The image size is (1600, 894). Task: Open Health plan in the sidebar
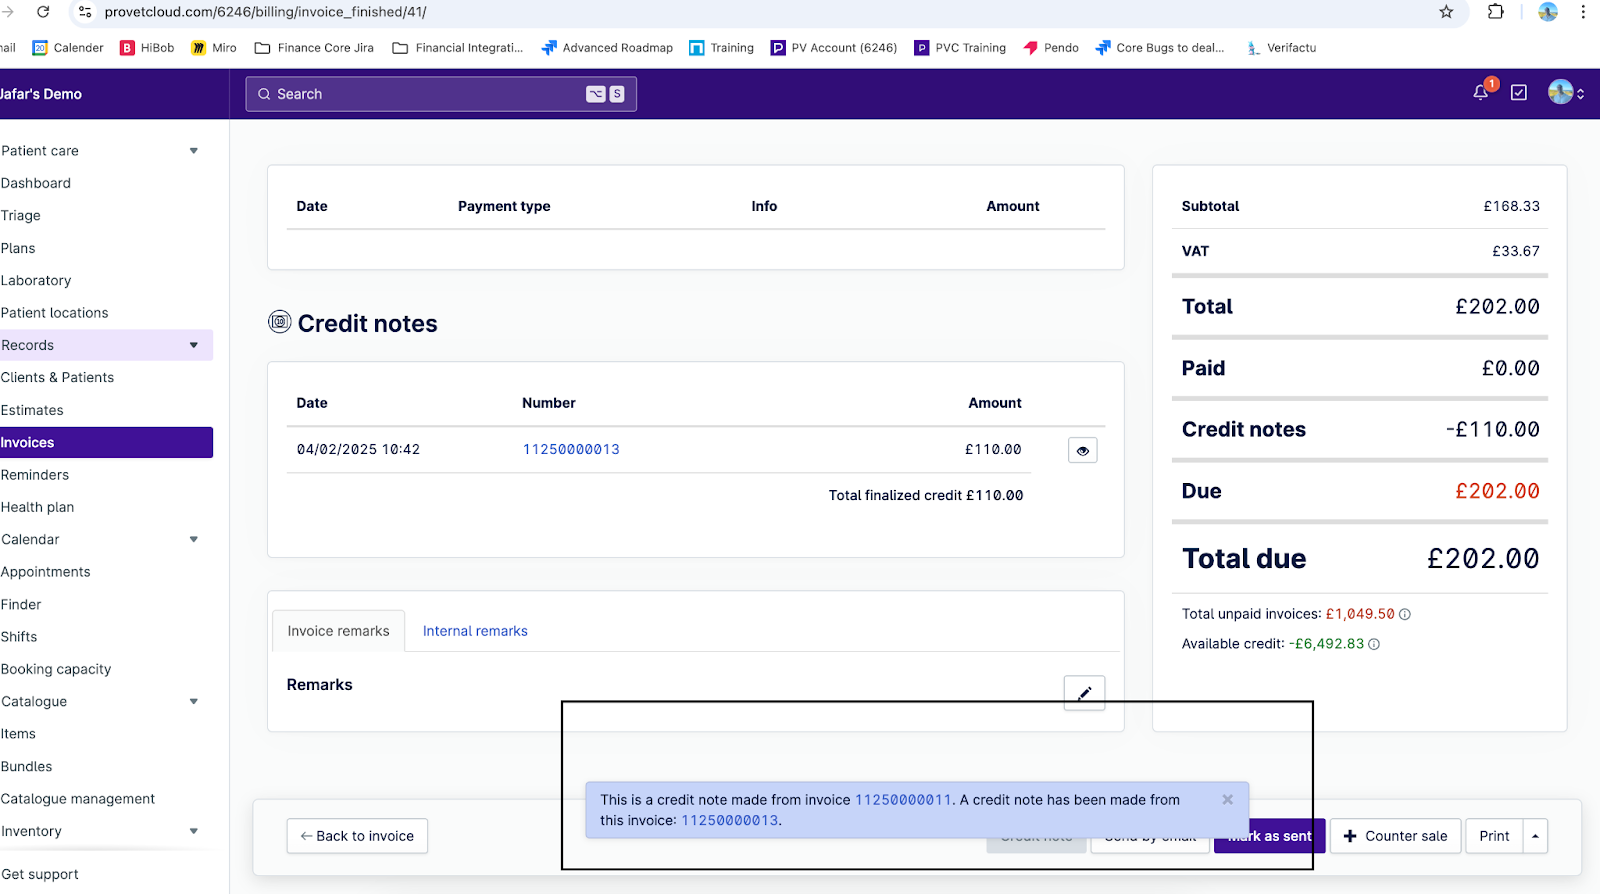38,507
